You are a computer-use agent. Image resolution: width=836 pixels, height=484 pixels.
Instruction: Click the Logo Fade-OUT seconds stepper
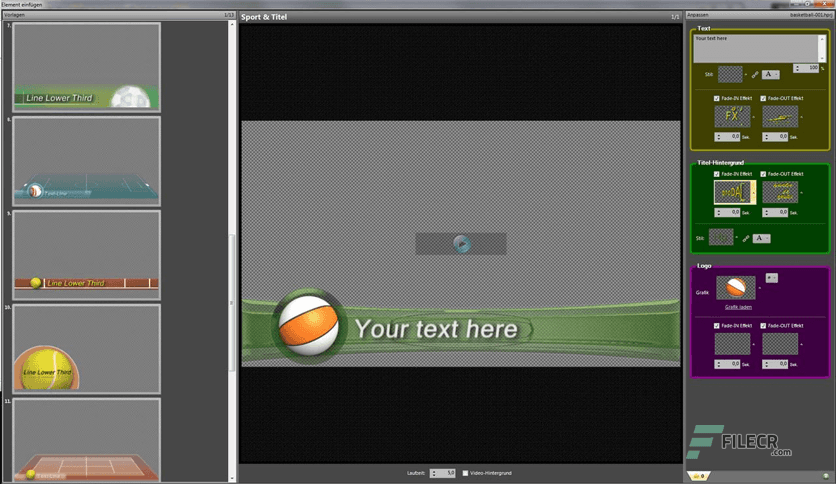pos(775,365)
